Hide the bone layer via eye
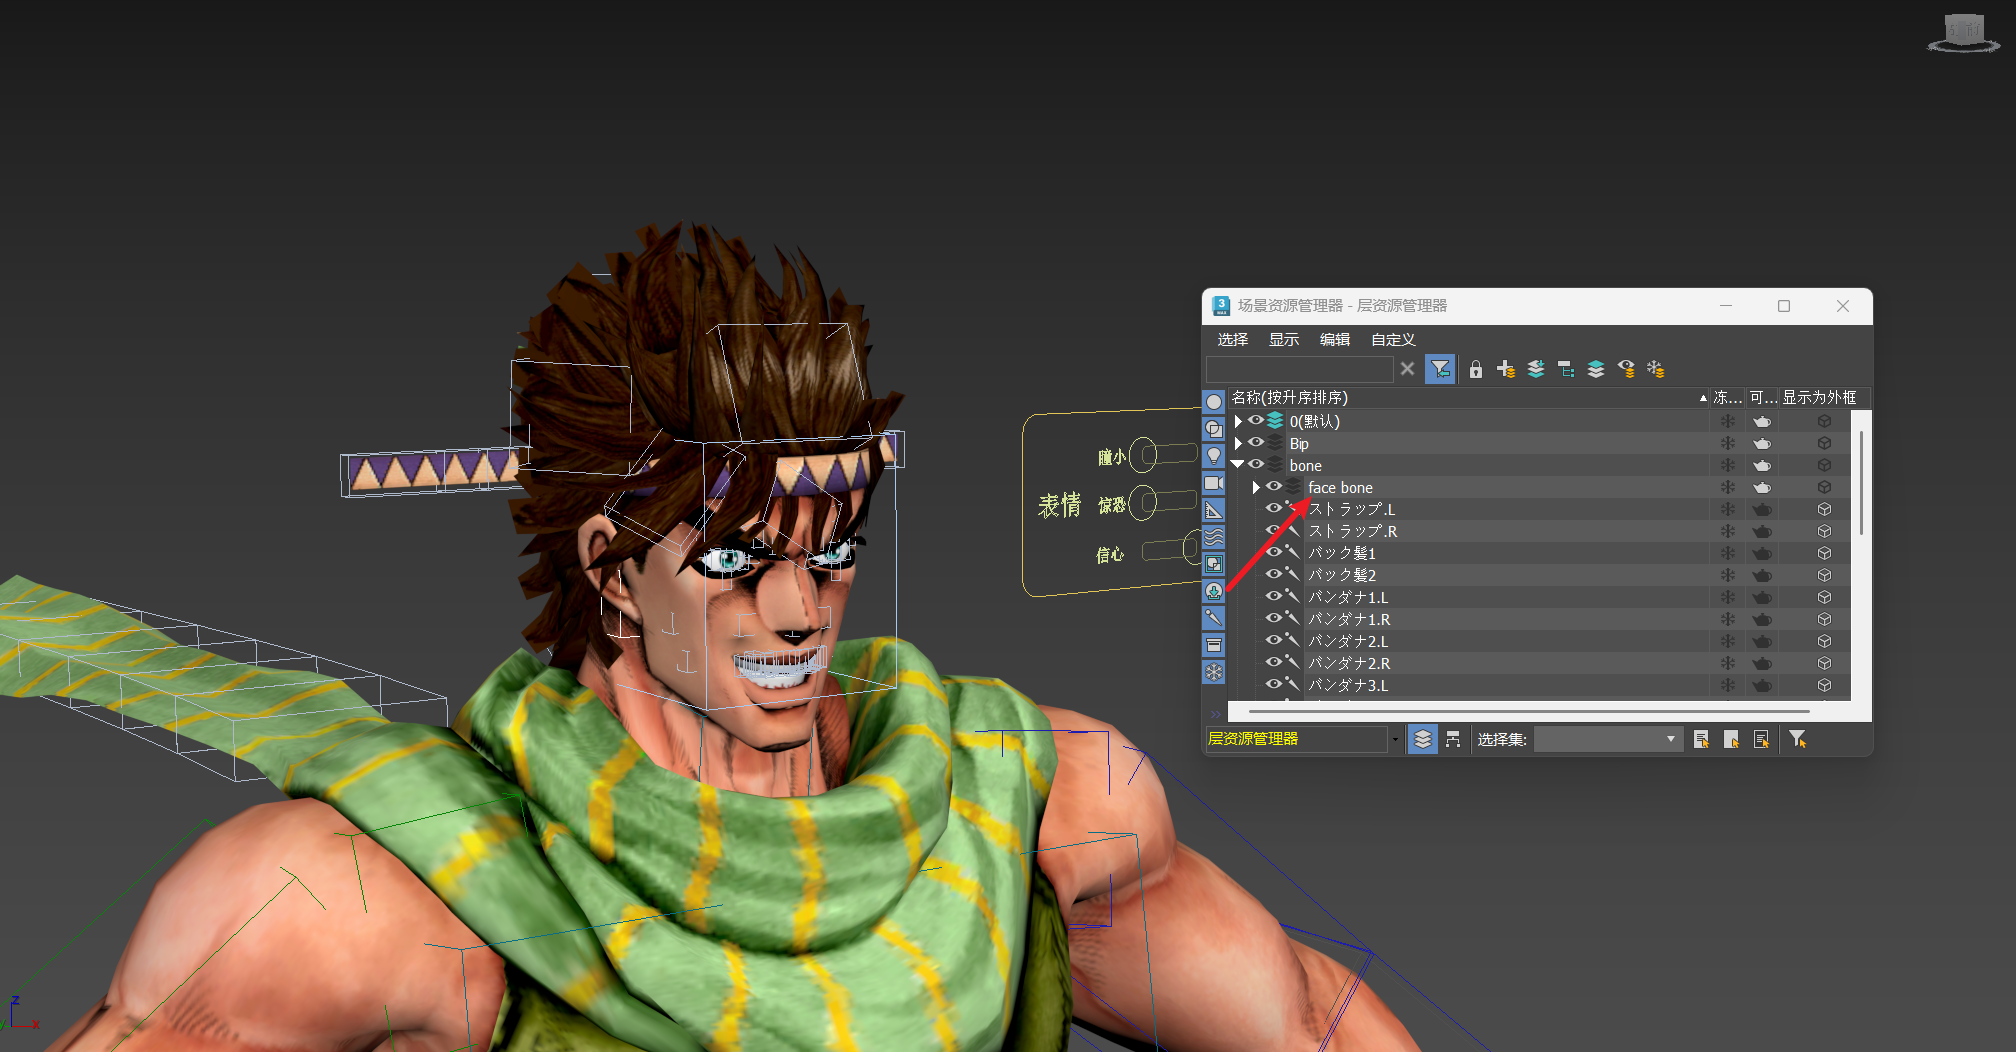 tap(1256, 465)
